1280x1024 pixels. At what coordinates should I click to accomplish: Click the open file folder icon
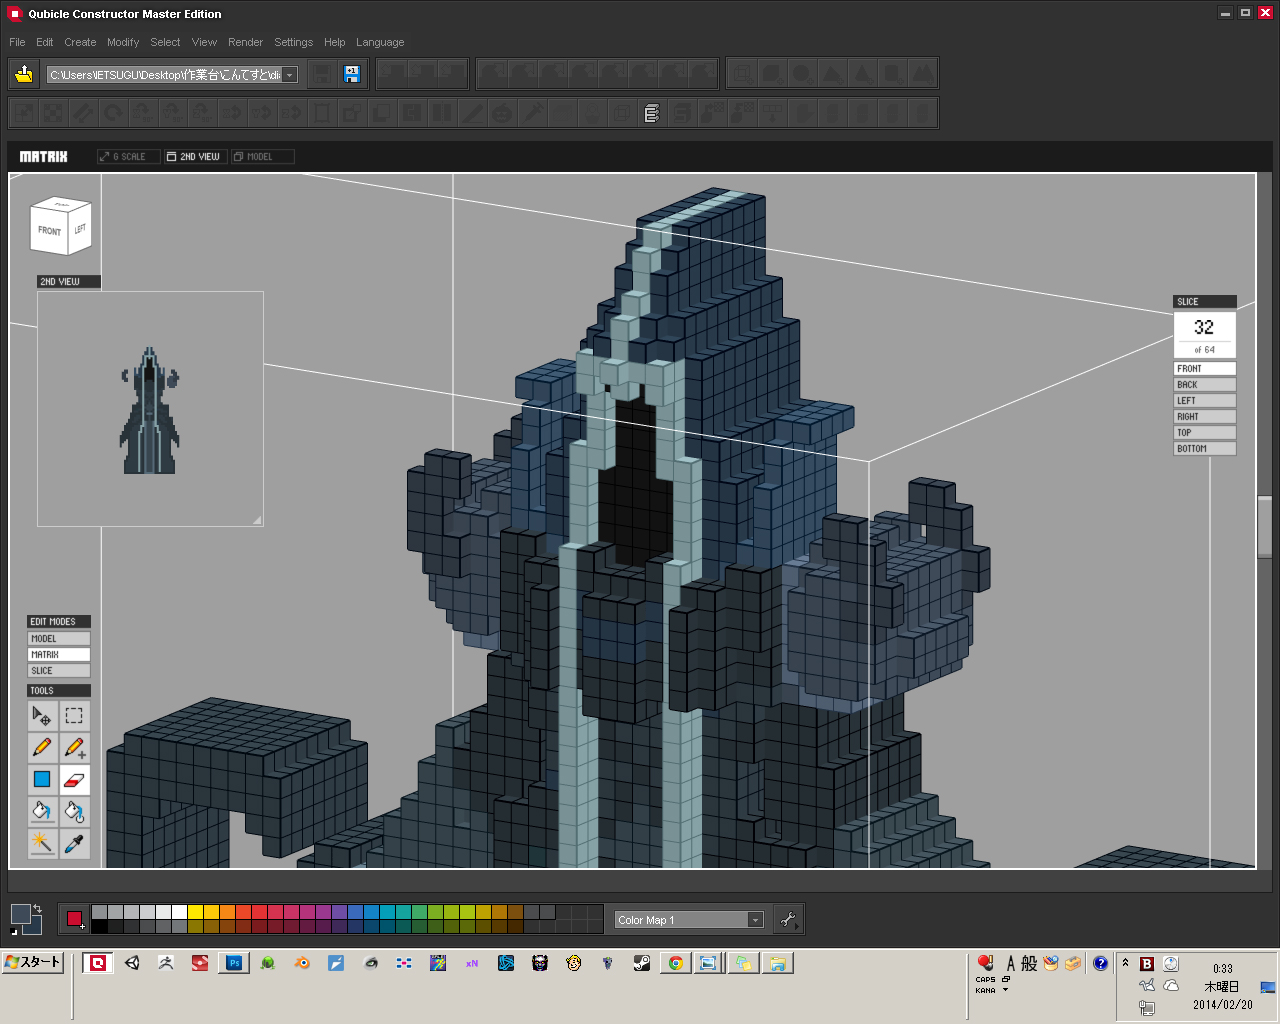click(24, 74)
